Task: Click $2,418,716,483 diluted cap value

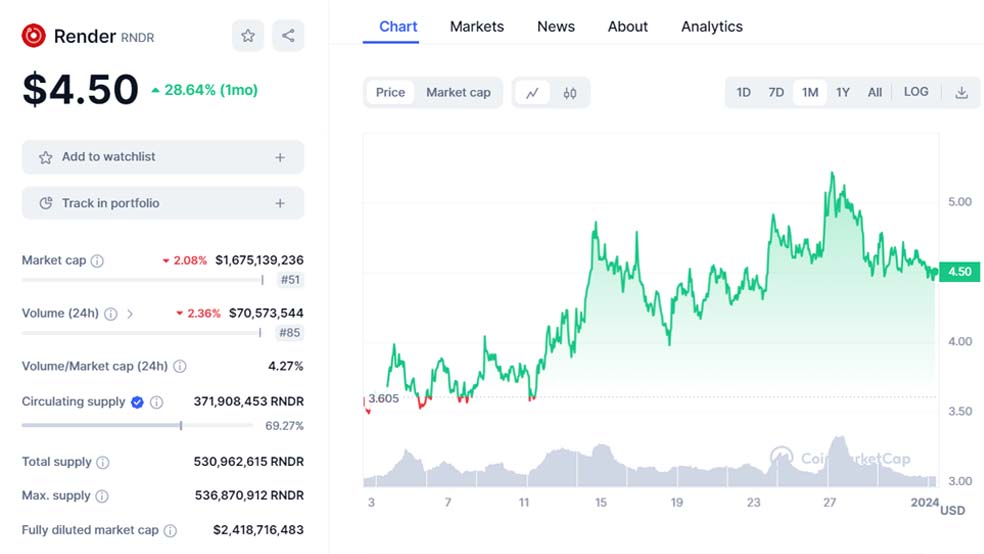Action: point(259,530)
